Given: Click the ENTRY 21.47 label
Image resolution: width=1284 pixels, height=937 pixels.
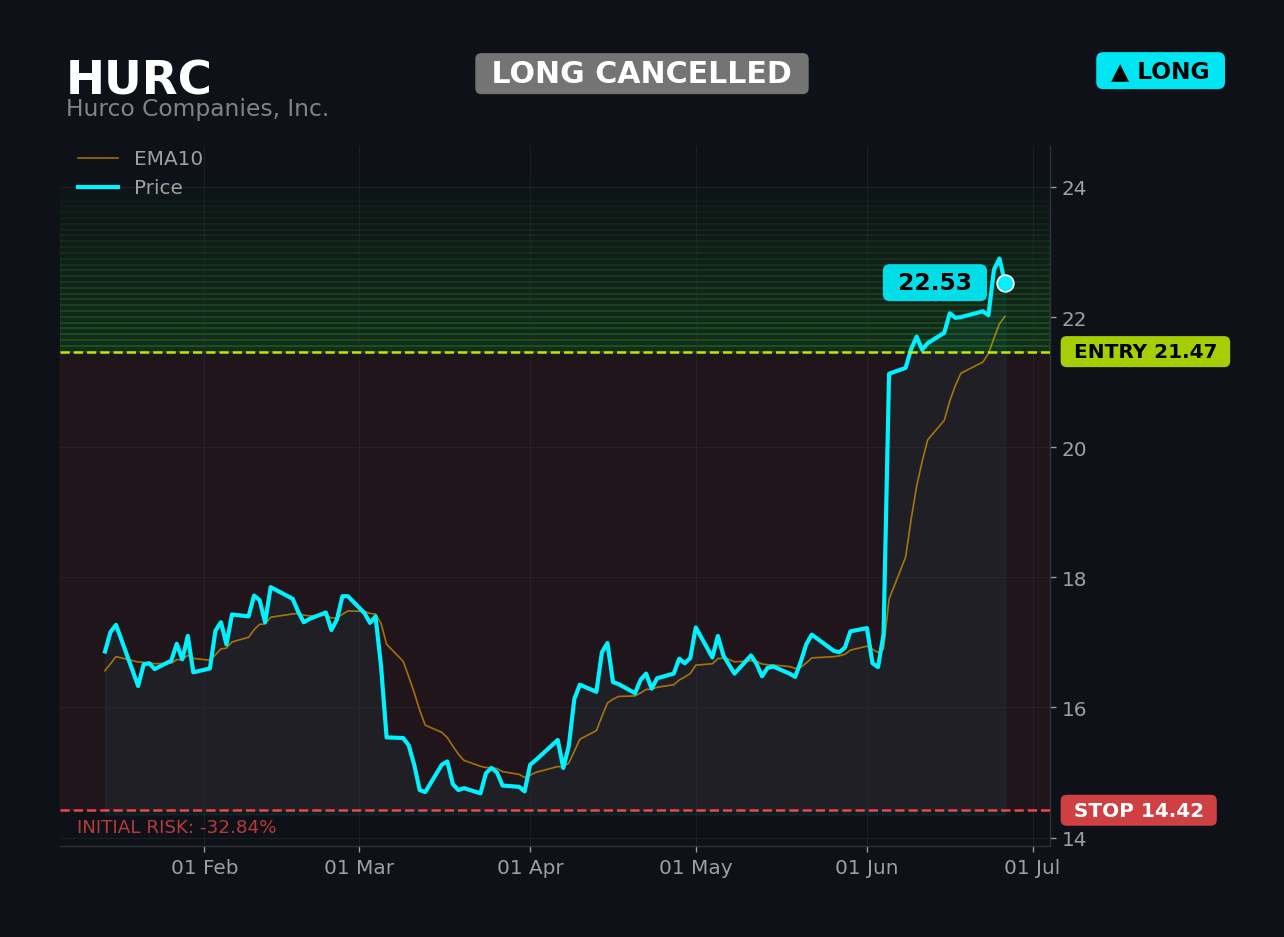Looking at the screenshot, I should pos(1145,352).
